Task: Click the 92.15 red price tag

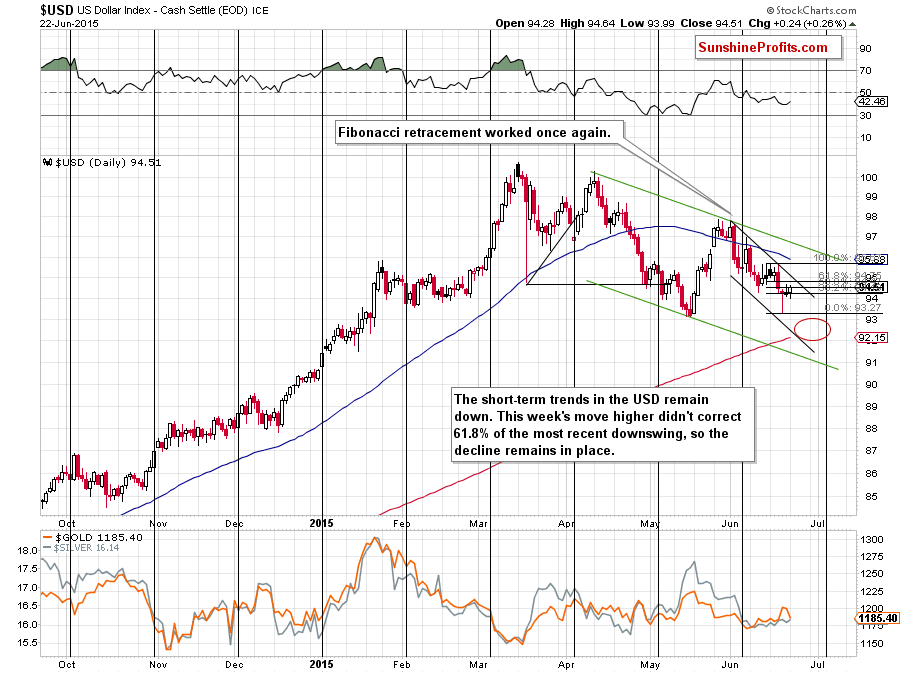Action: [x=871, y=338]
